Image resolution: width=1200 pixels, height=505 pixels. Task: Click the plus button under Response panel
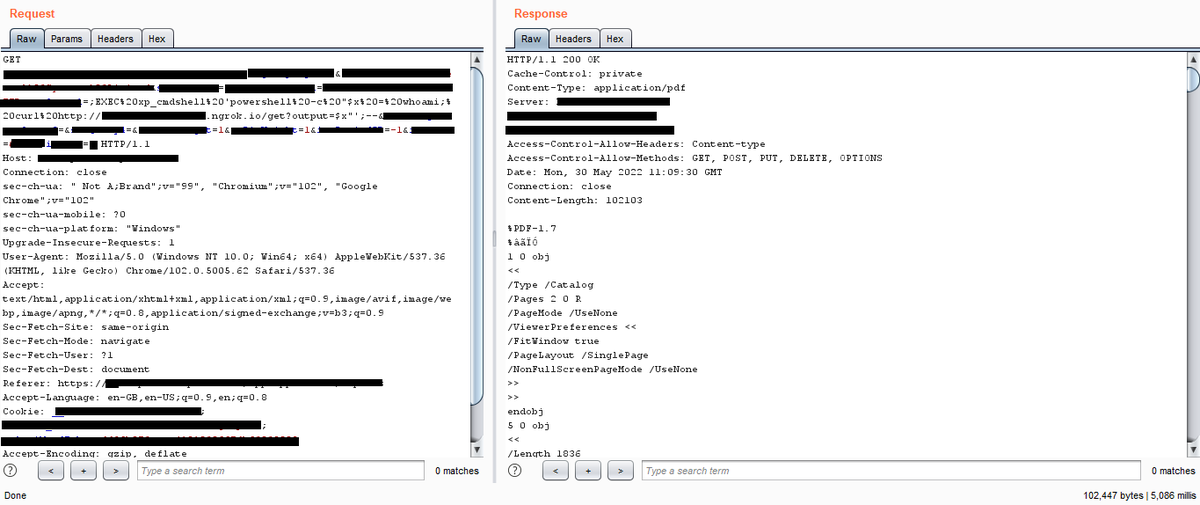point(589,470)
